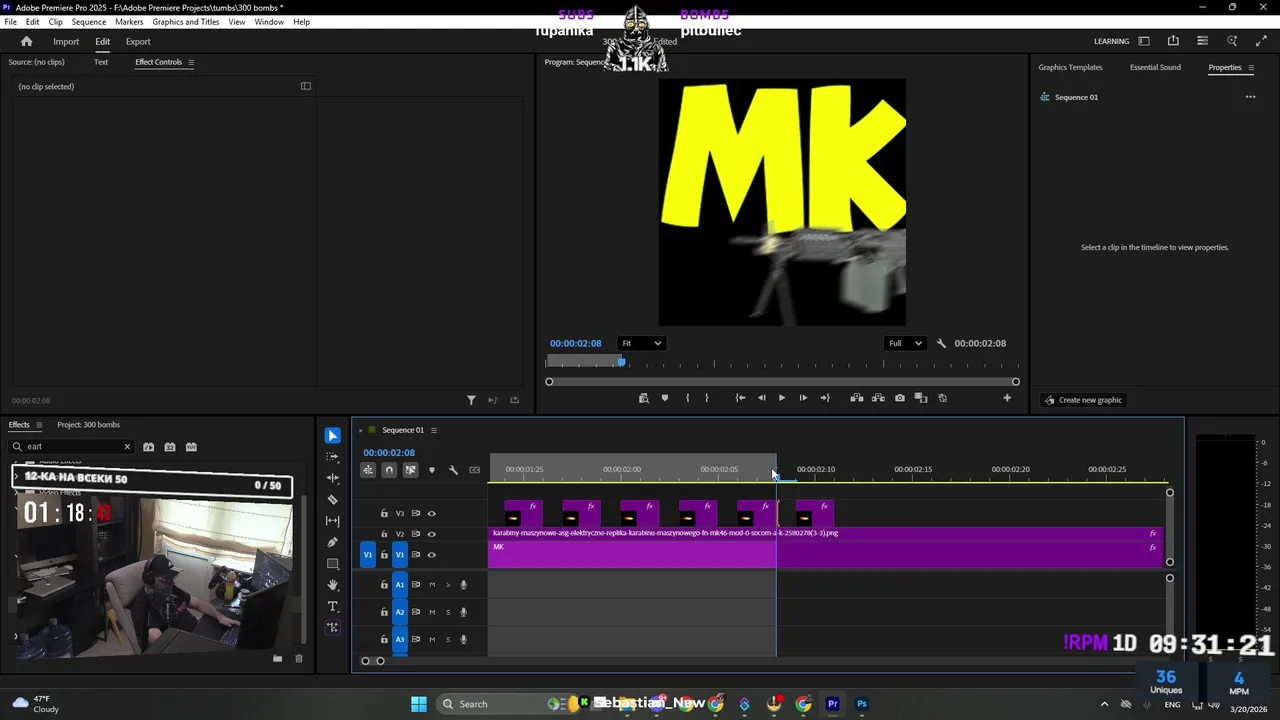1280x720 pixels.
Task: Click the Effect Controls filter funnel icon
Action: coord(471,400)
